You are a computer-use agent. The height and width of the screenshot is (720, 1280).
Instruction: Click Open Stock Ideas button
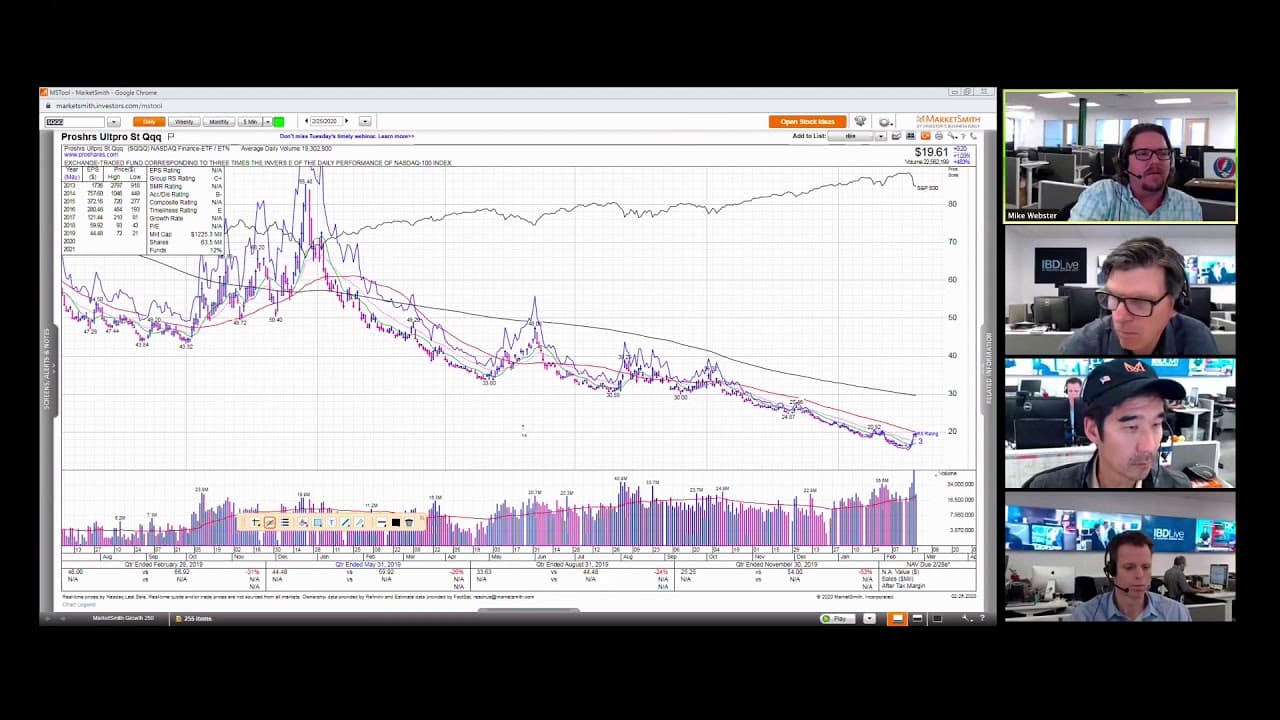(x=808, y=122)
